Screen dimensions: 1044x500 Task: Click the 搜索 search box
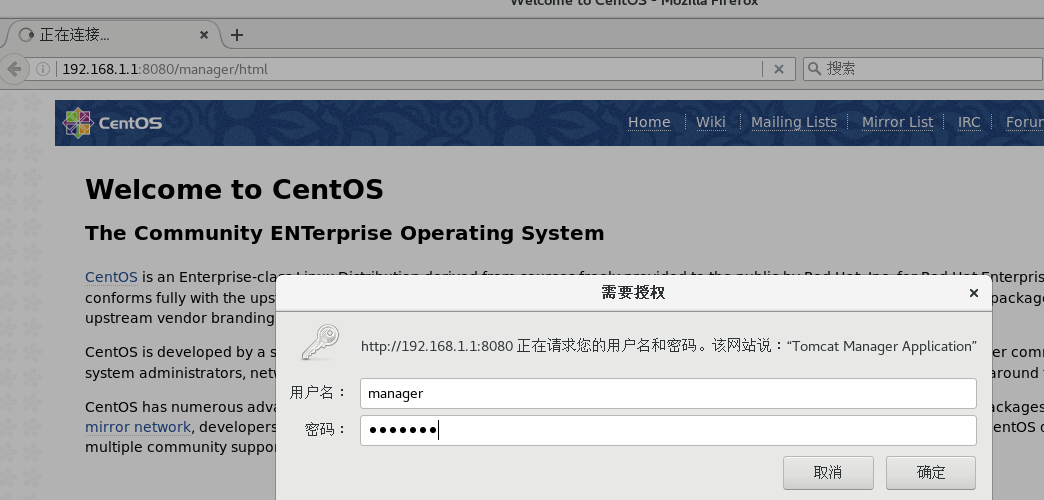pyautogui.click(x=923, y=69)
